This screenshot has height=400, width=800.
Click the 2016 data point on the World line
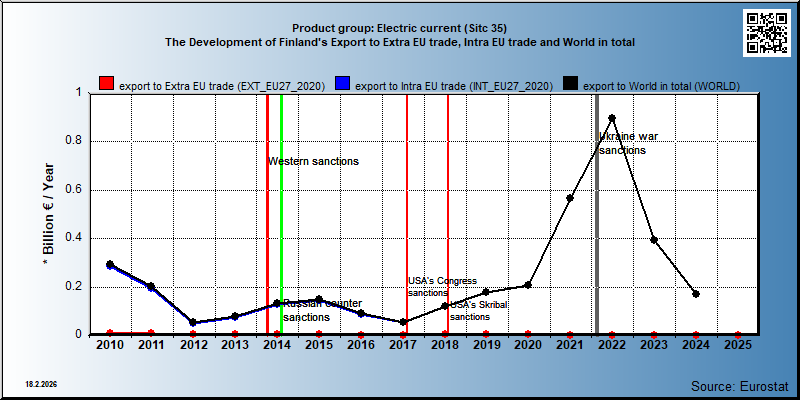[361, 313]
